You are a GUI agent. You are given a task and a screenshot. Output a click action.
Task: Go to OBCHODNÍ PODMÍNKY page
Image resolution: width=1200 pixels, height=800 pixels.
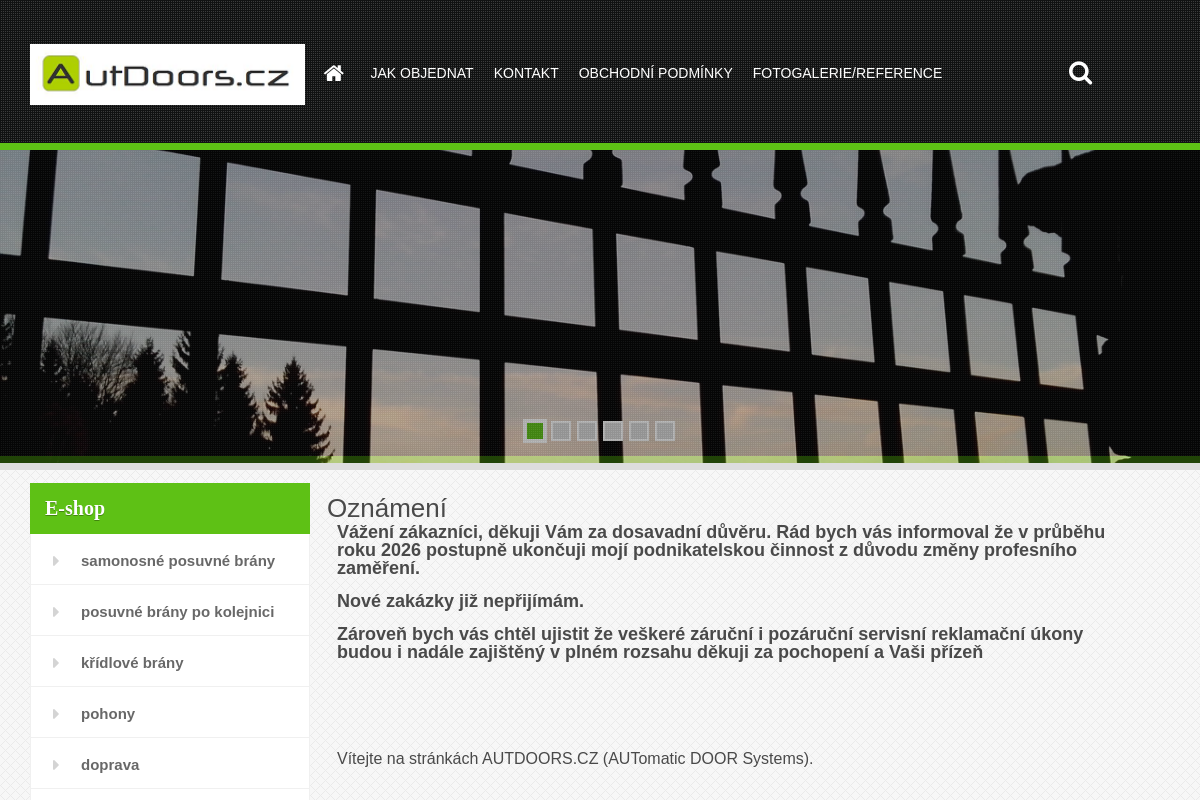click(656, 73)
